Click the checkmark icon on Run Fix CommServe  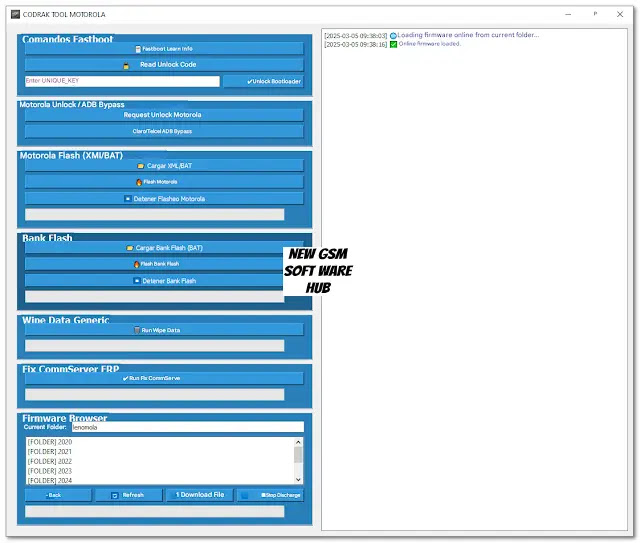pos(125,379)
